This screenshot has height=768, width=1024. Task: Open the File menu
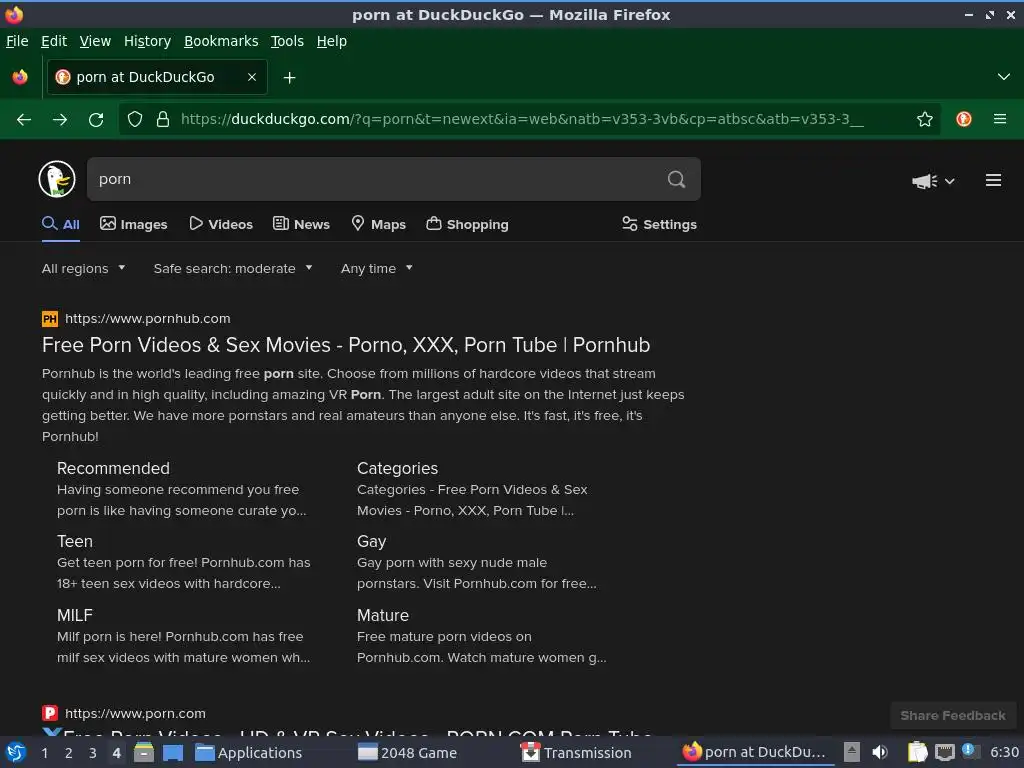(x=17, y=41)
